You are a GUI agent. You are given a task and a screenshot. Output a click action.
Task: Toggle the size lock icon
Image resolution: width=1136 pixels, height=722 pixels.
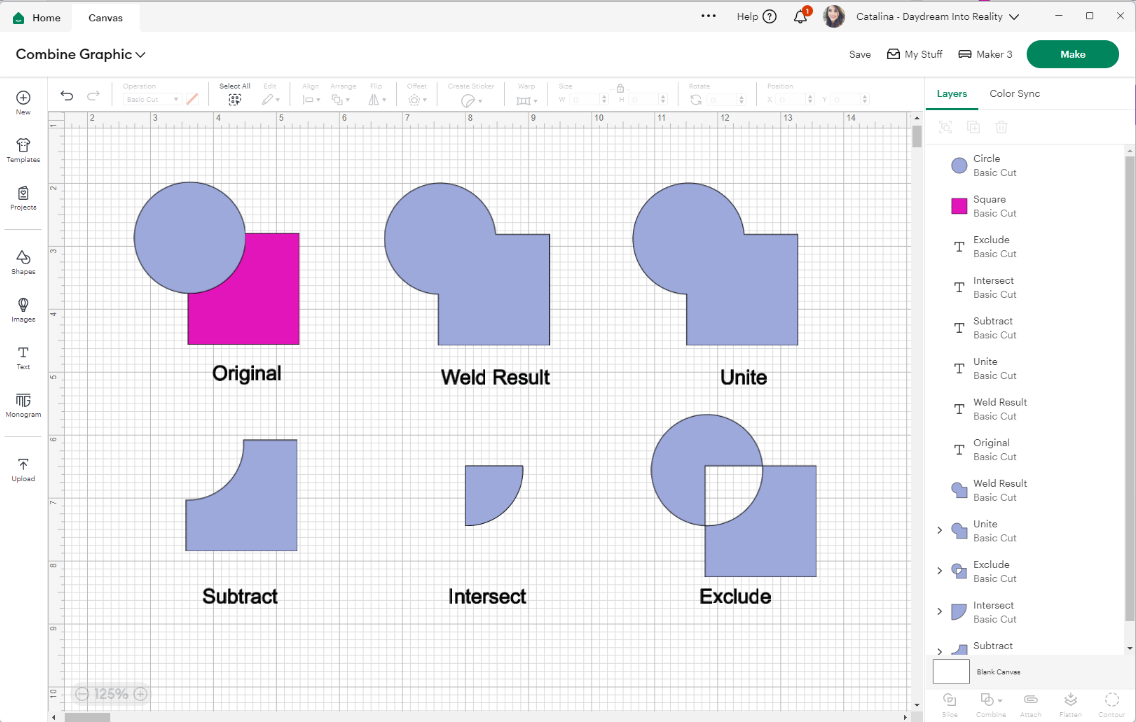(x=620, y=88)
